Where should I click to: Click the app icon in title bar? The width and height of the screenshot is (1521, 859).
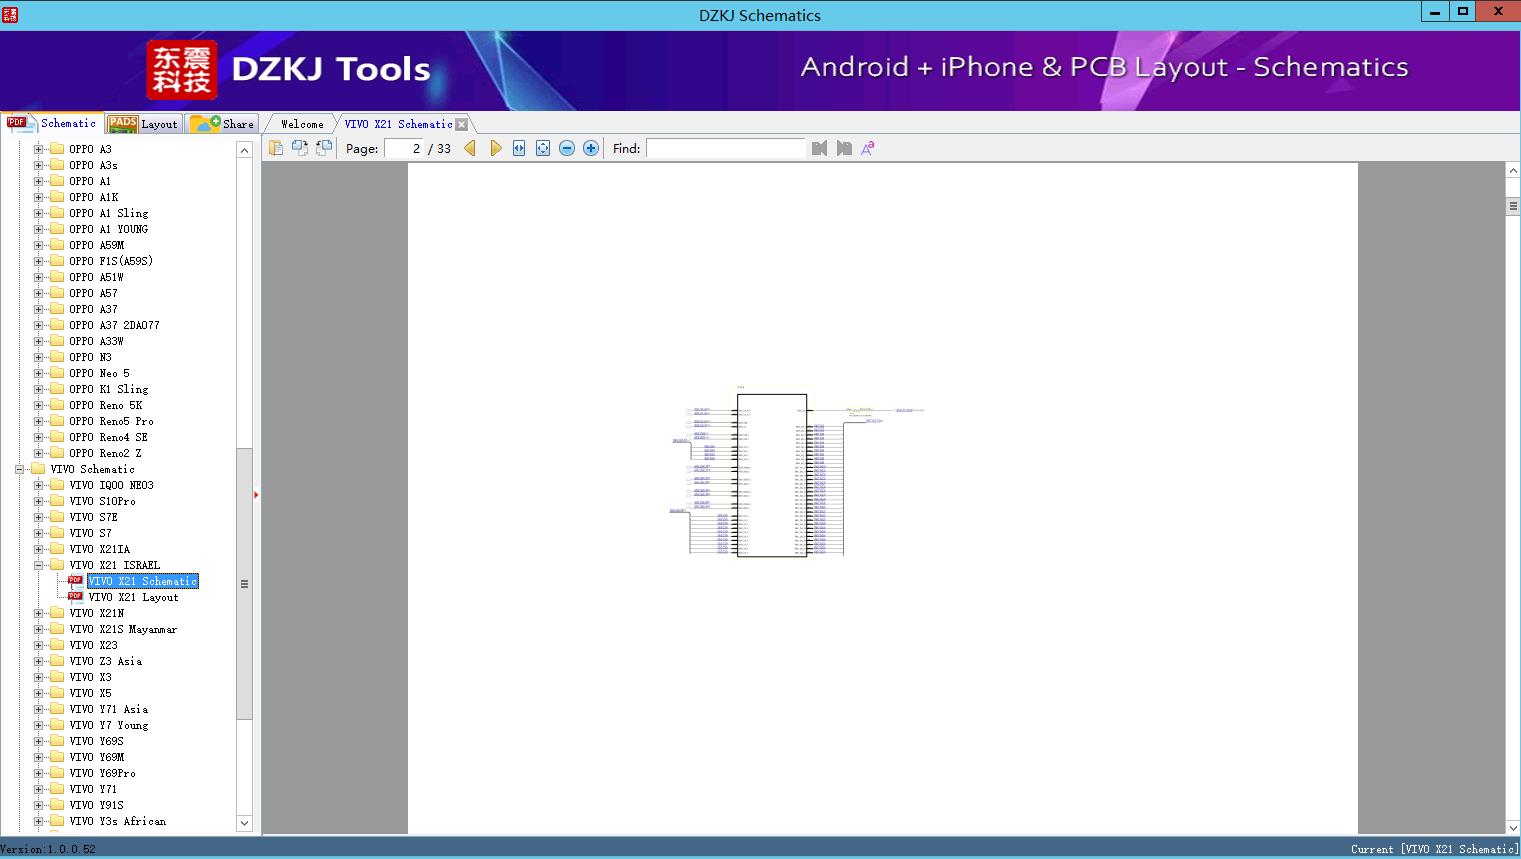point(10,14)
